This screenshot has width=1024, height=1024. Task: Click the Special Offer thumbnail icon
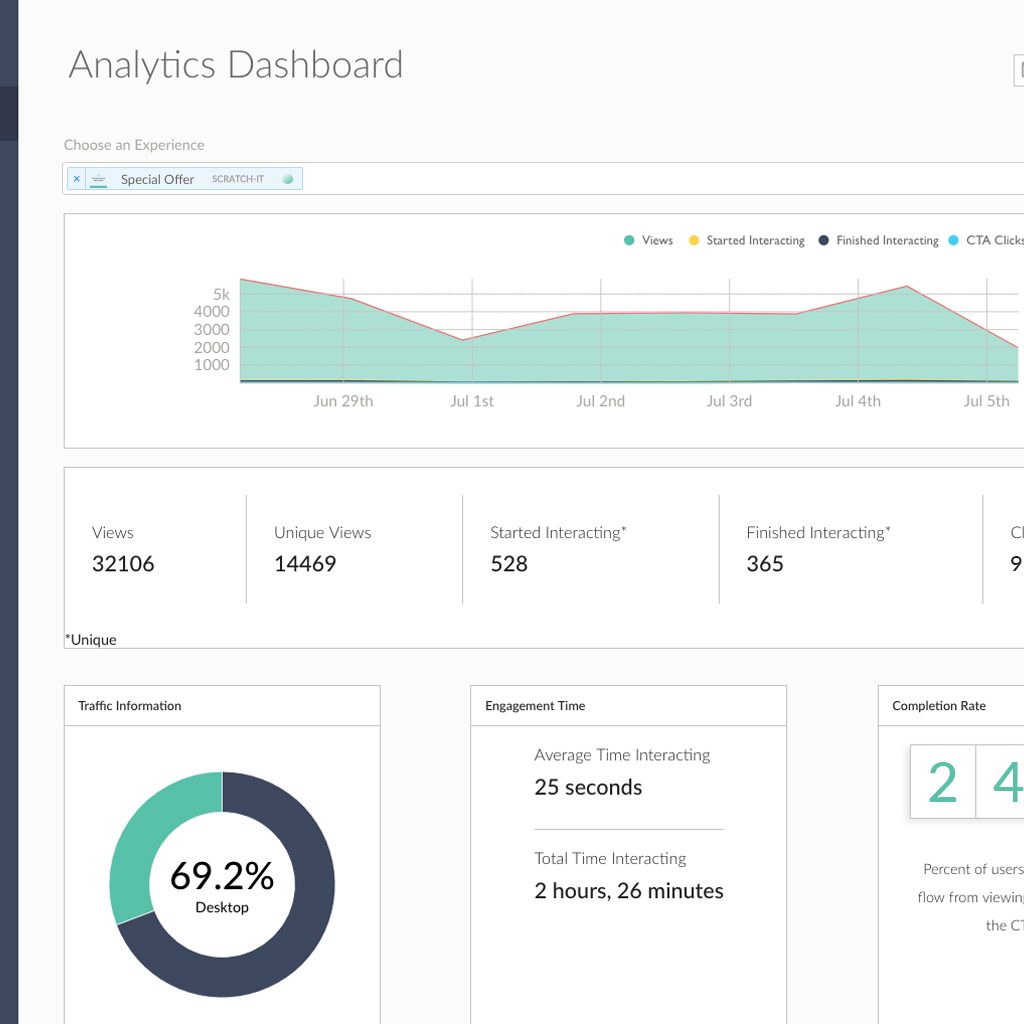(98, 179)
